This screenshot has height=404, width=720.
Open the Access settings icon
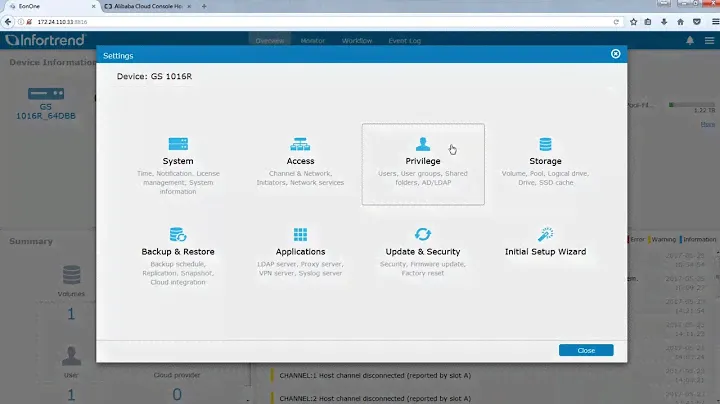click(x=300, y=144)
